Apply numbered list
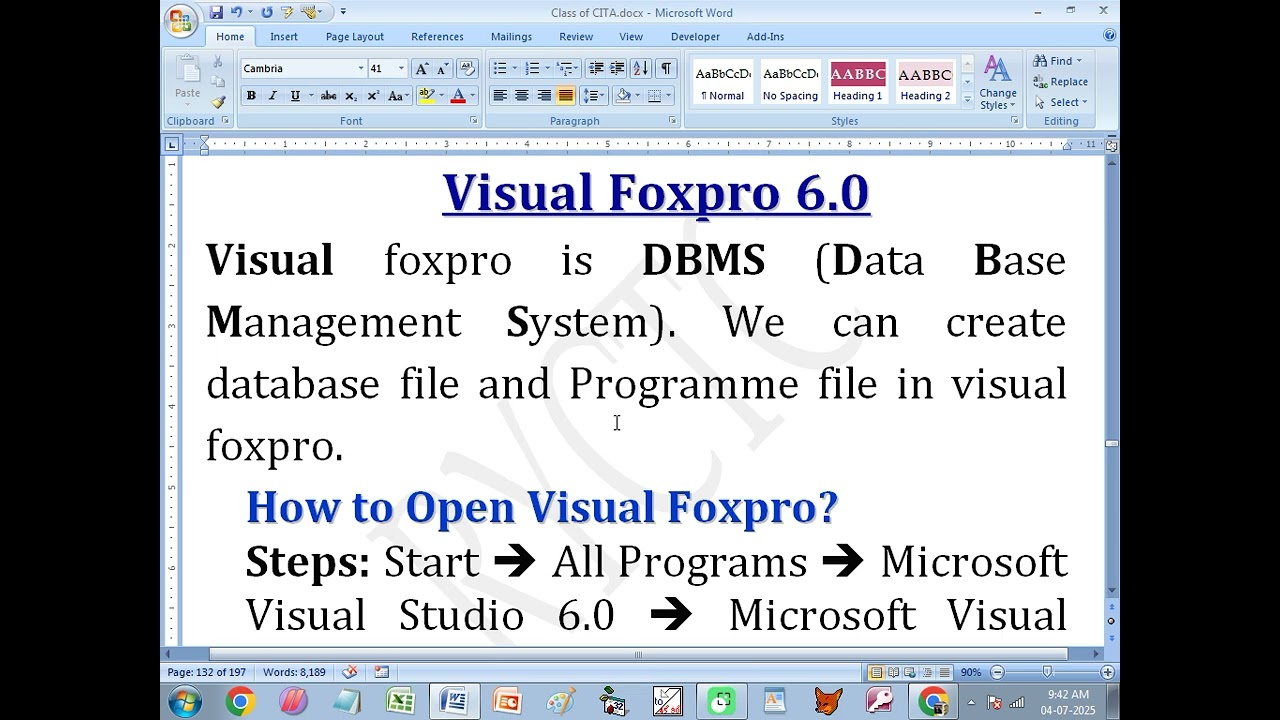This screenshot has height=720, width=1280. point(532,68)
